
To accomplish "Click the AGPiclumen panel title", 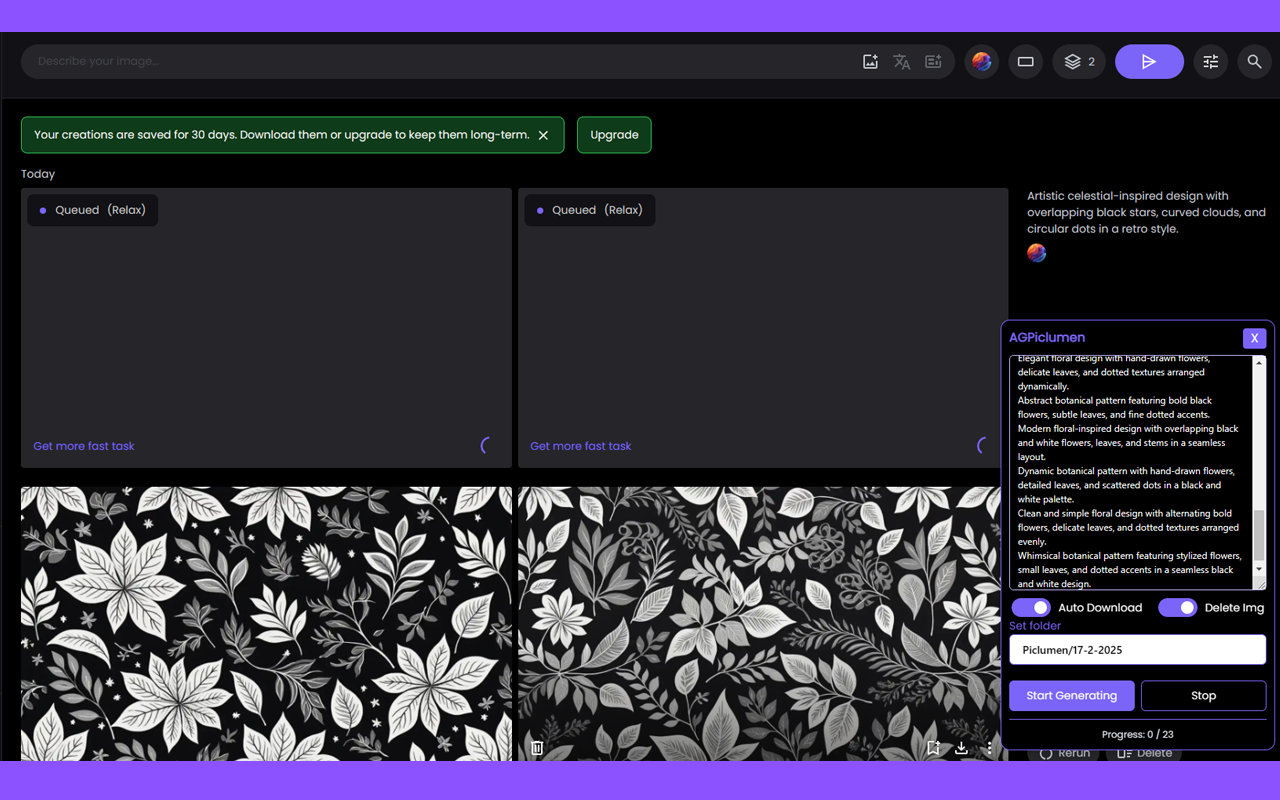I will coord(1047,338).
